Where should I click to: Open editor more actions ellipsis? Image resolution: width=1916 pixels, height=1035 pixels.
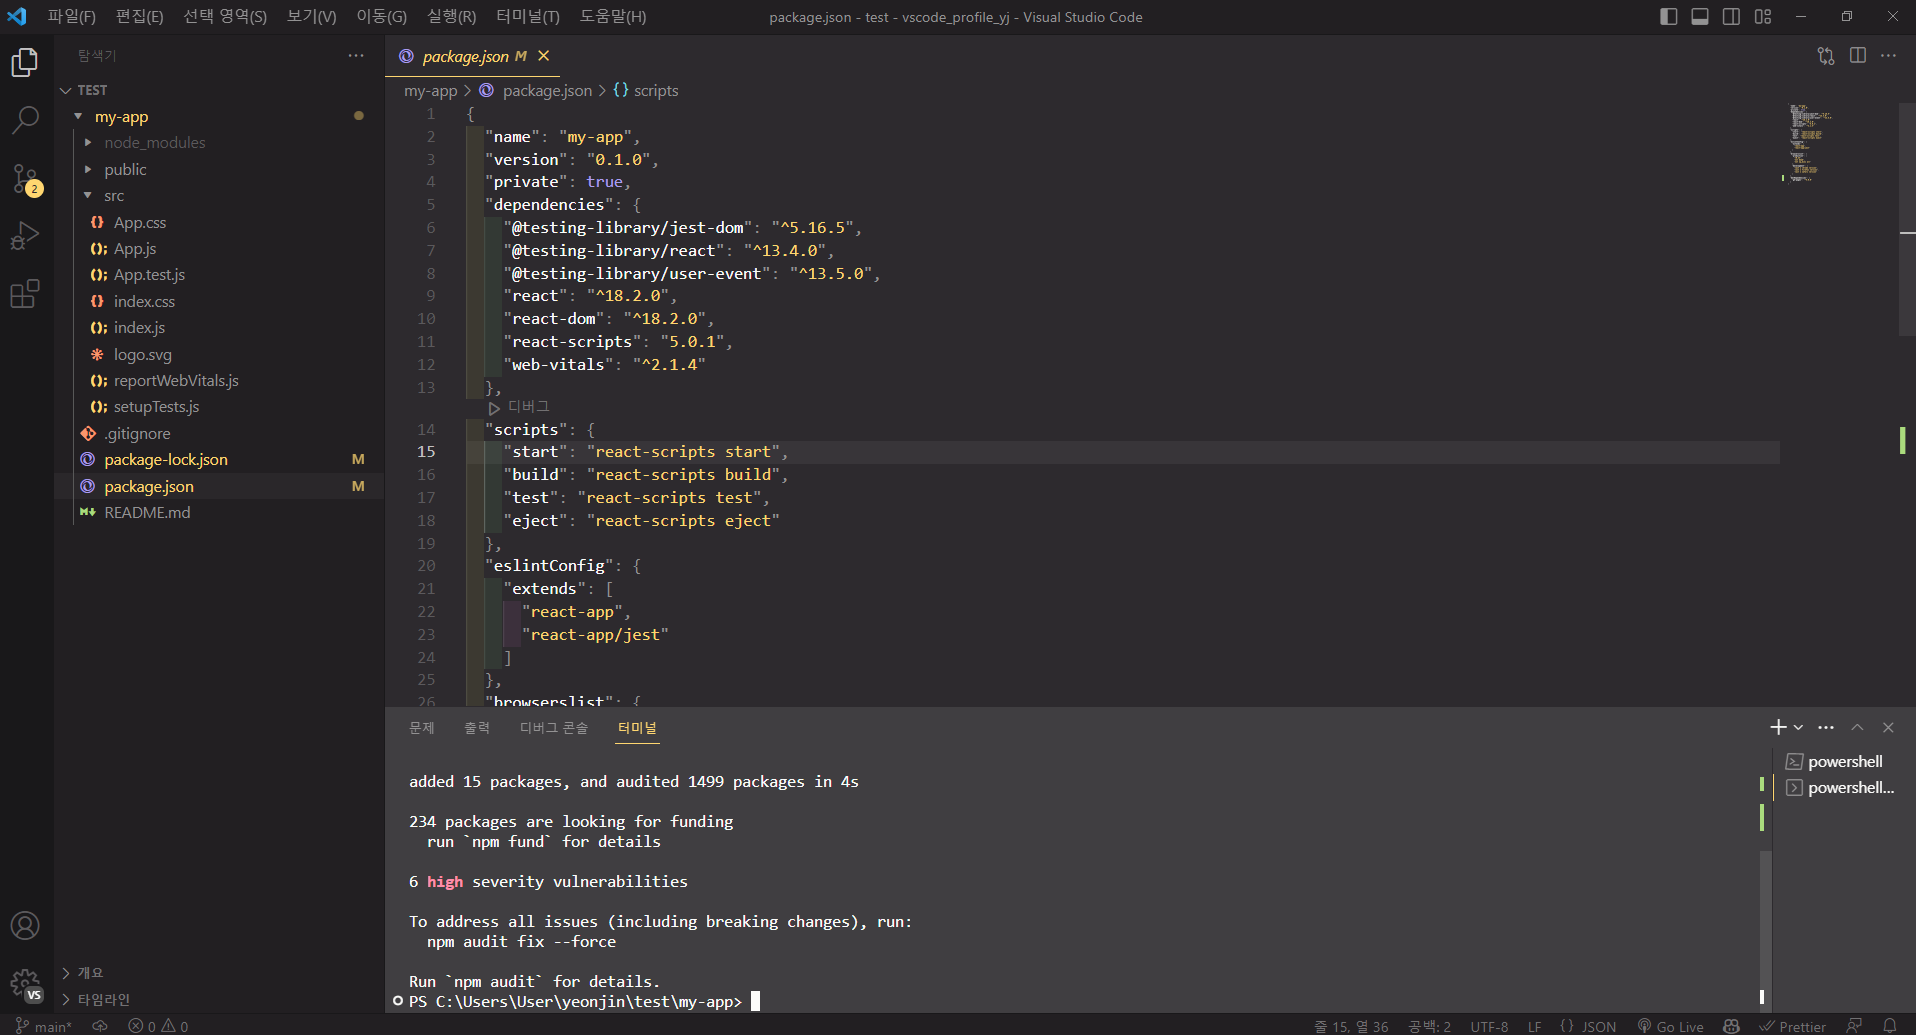click(x=1889, y=56)
